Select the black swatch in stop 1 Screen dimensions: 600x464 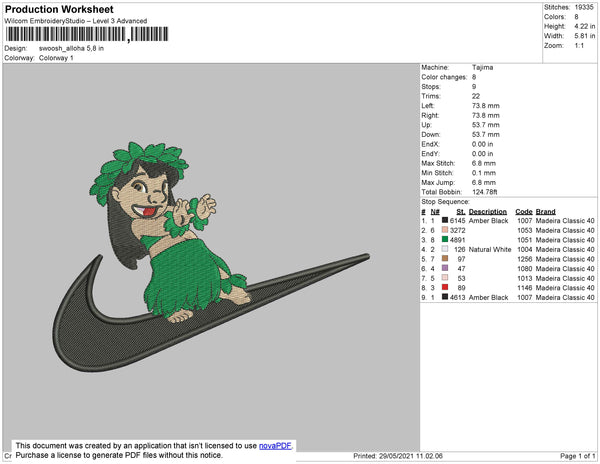point(445,220)
